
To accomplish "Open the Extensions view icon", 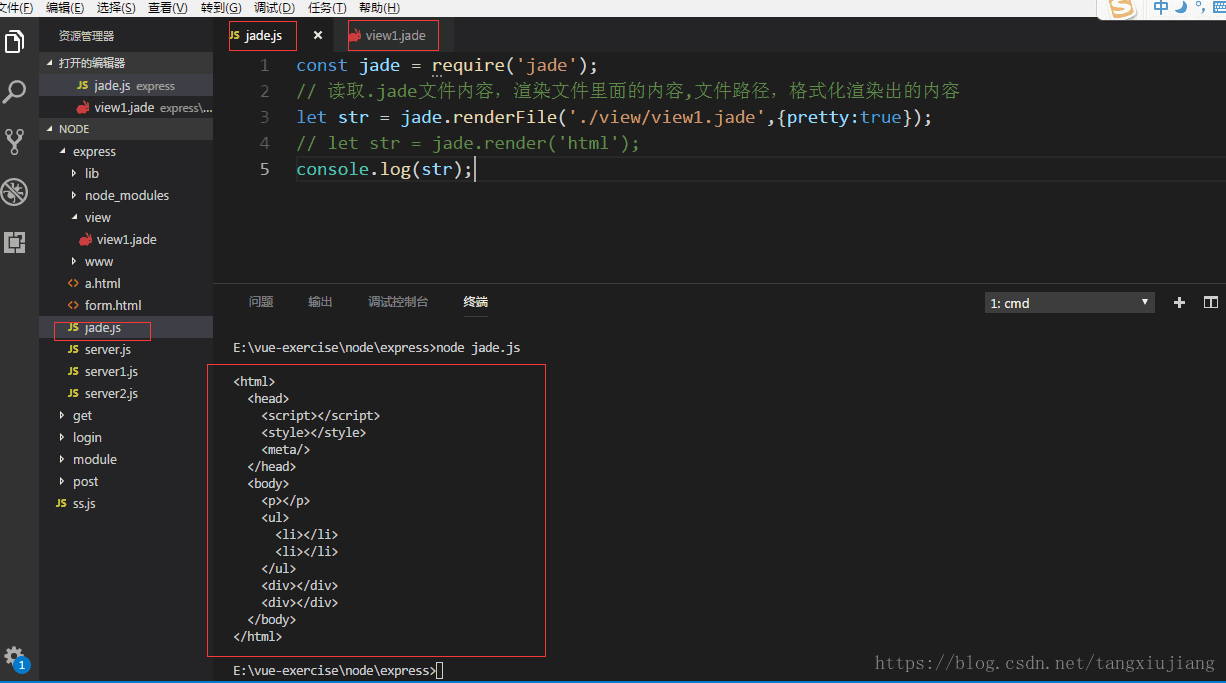I will pos(15,241).
